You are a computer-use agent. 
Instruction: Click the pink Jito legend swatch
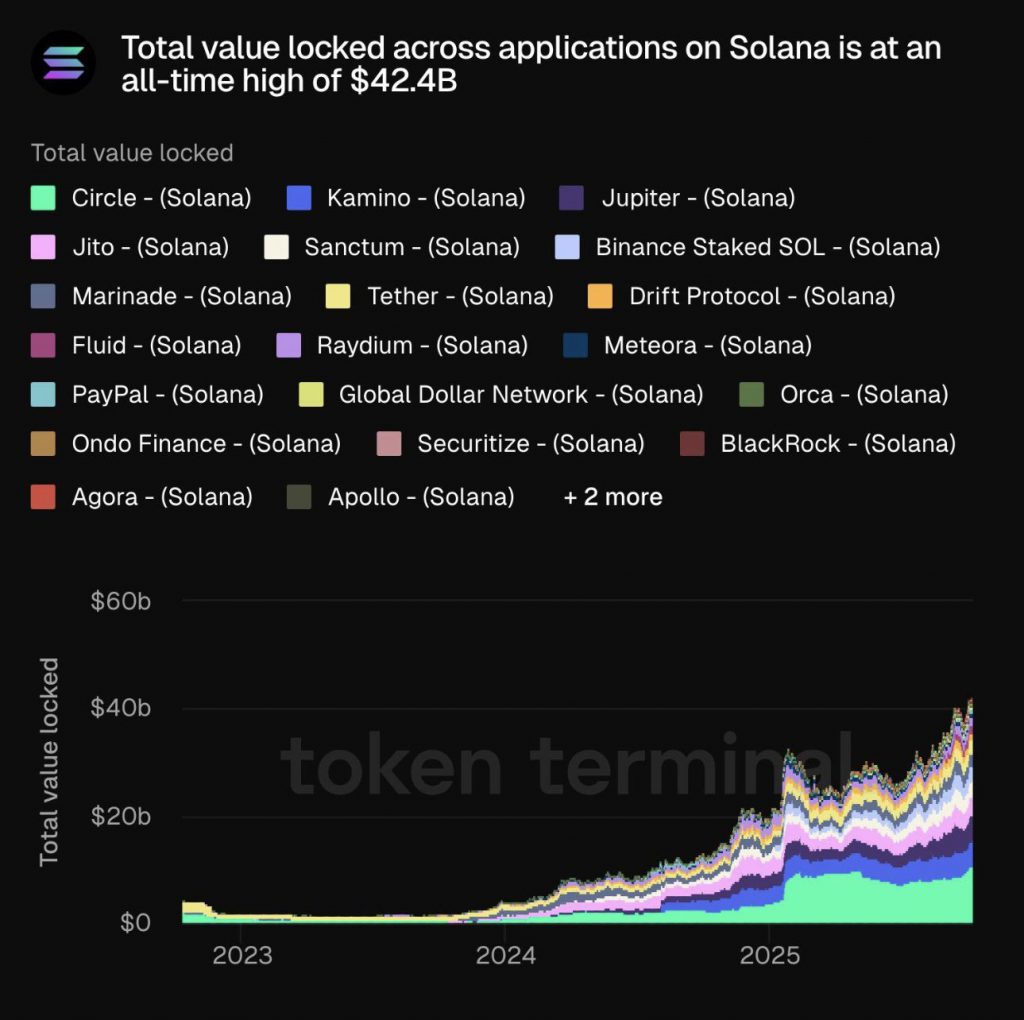coord(43,247)
